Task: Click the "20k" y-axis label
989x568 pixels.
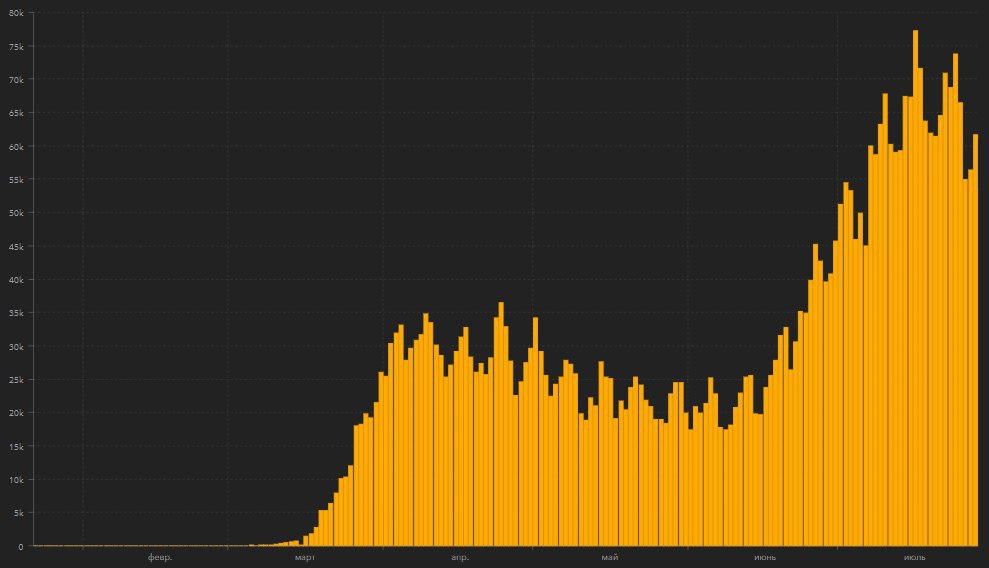Action: point(16,413)
